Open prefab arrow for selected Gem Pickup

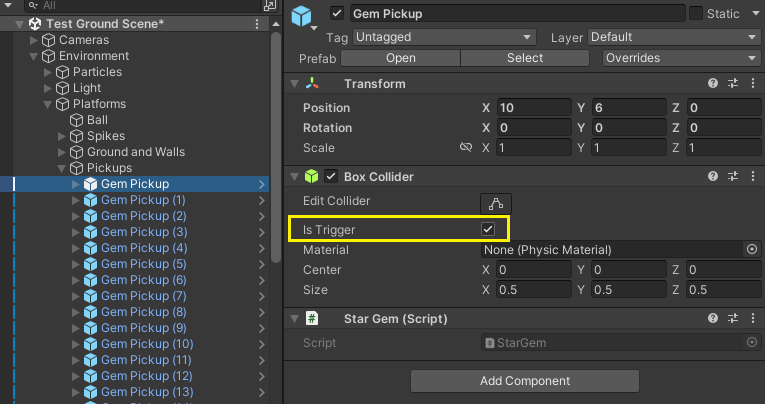coord(262,184)
